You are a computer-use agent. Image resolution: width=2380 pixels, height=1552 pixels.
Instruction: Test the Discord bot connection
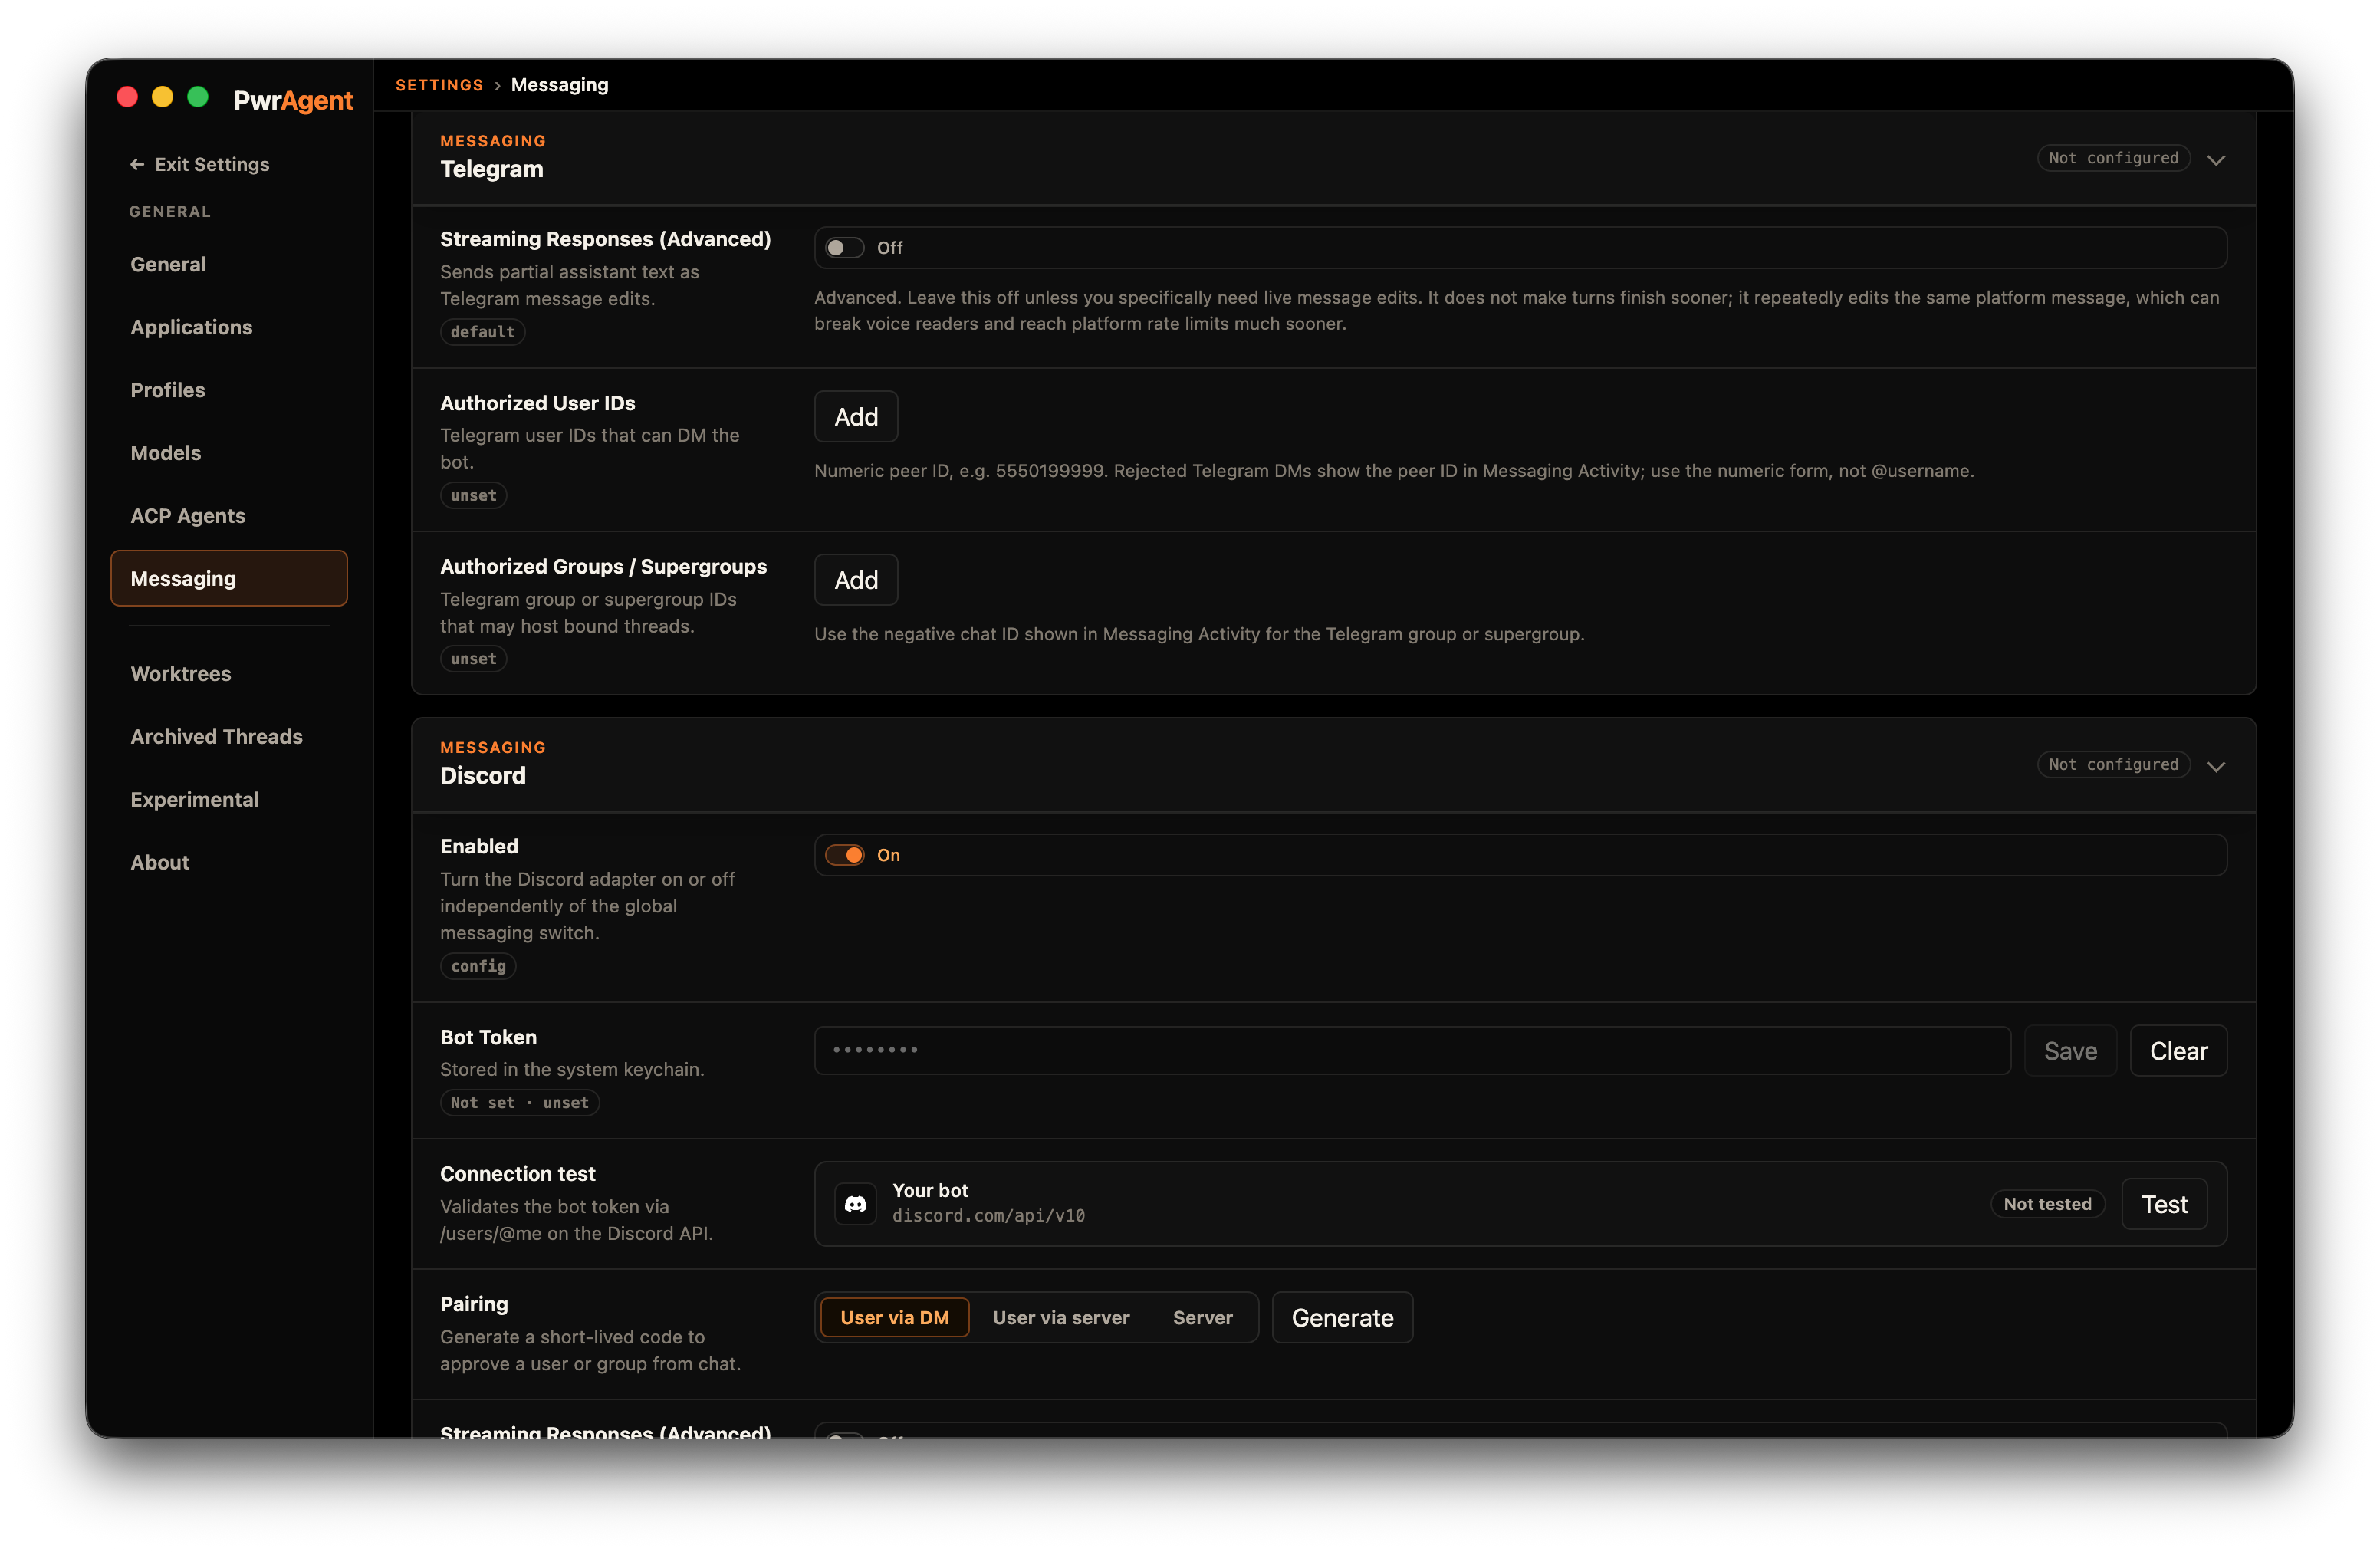[2164, 1204]
